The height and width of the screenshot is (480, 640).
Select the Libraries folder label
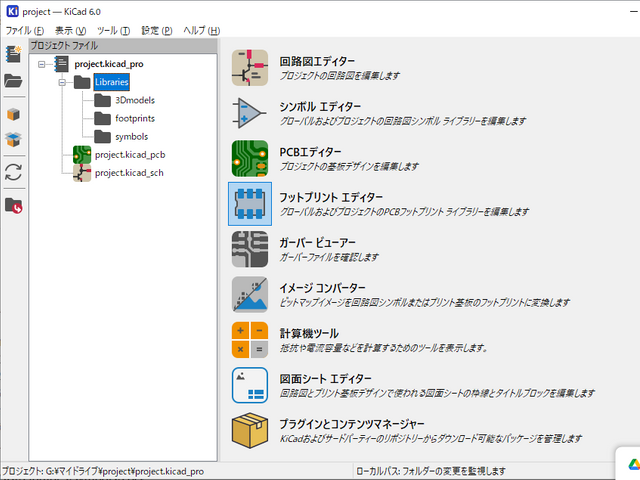click(111, 82)
